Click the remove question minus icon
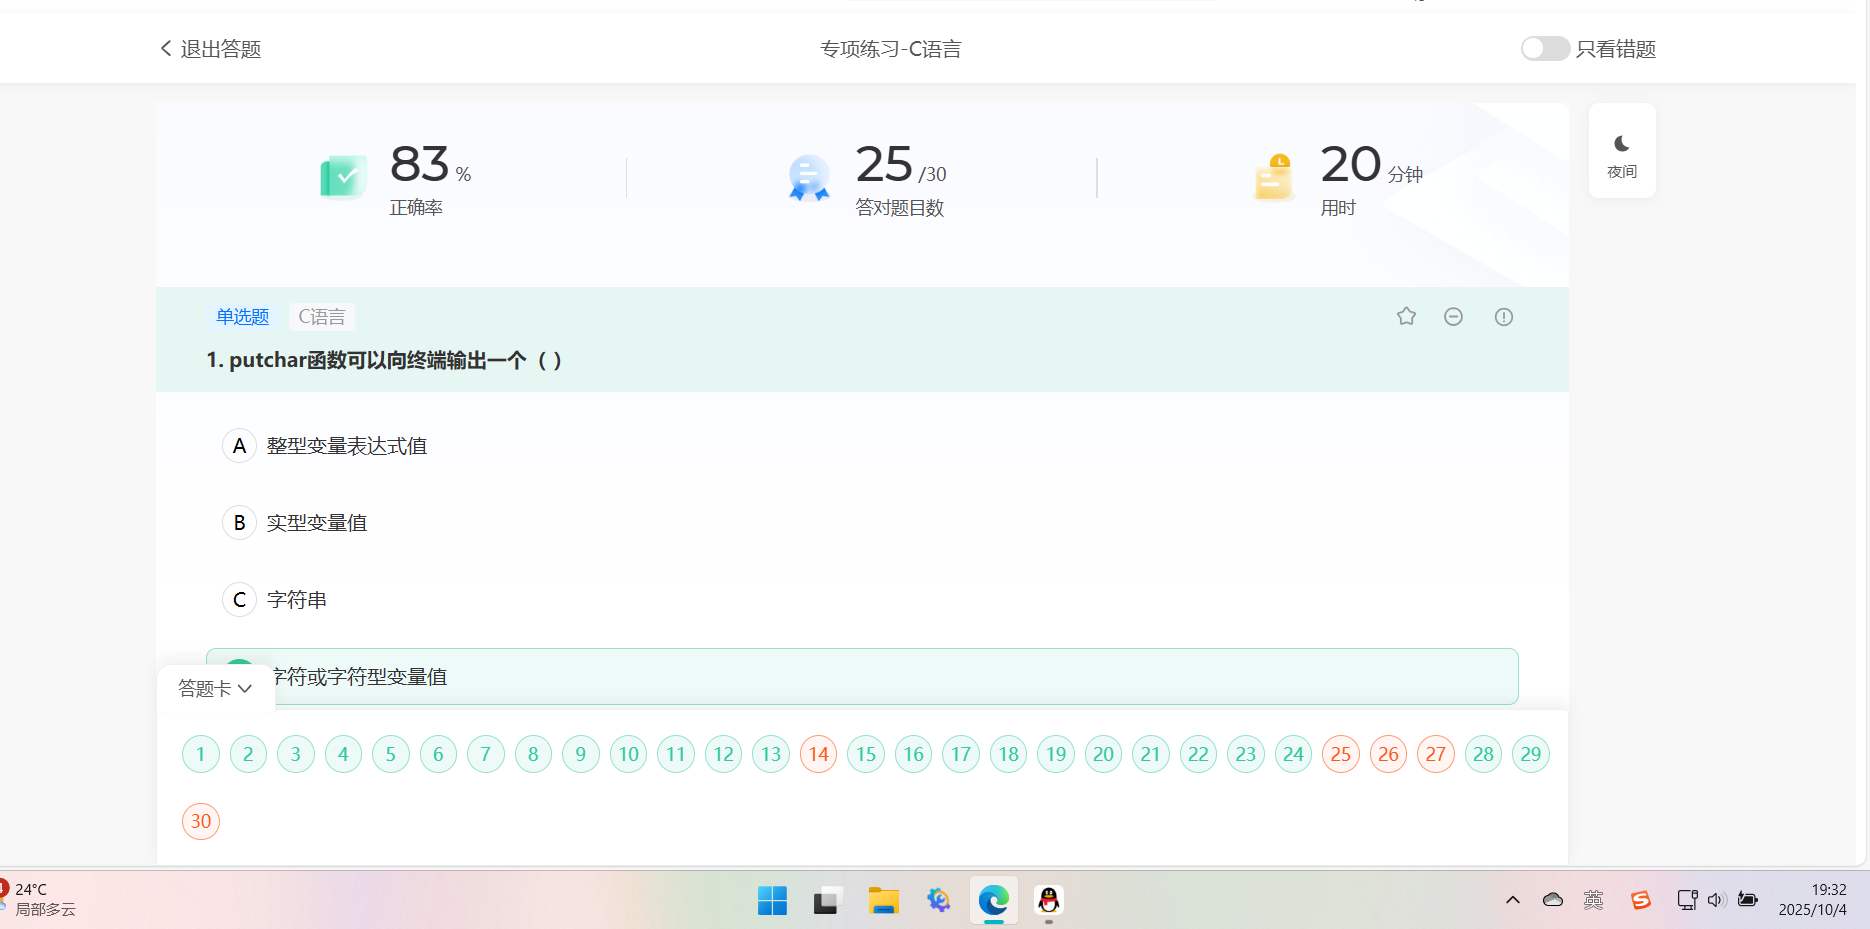The height and width of the screenshot is (929, 1870). [x=1453, y=316]
